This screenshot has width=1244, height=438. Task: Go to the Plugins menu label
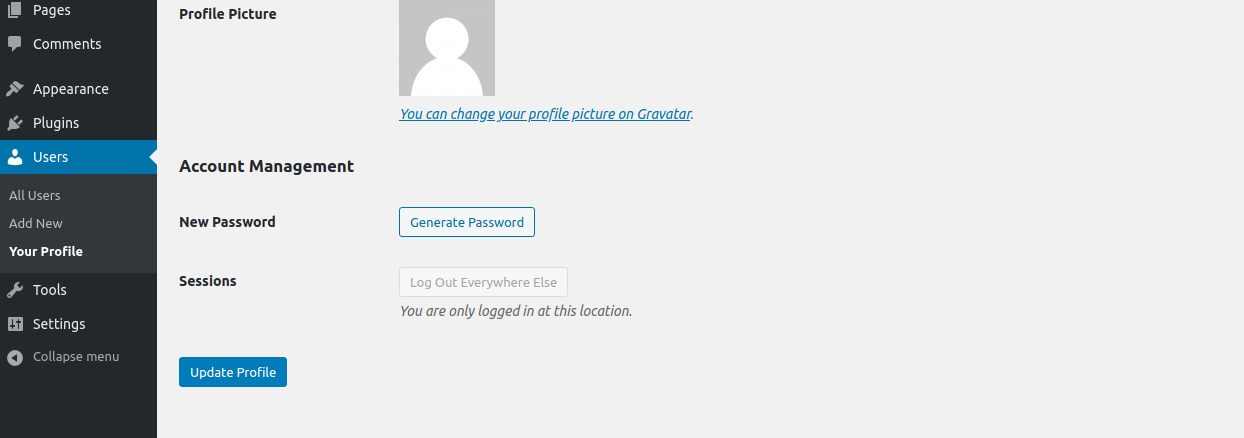click(x=56, y=123)
